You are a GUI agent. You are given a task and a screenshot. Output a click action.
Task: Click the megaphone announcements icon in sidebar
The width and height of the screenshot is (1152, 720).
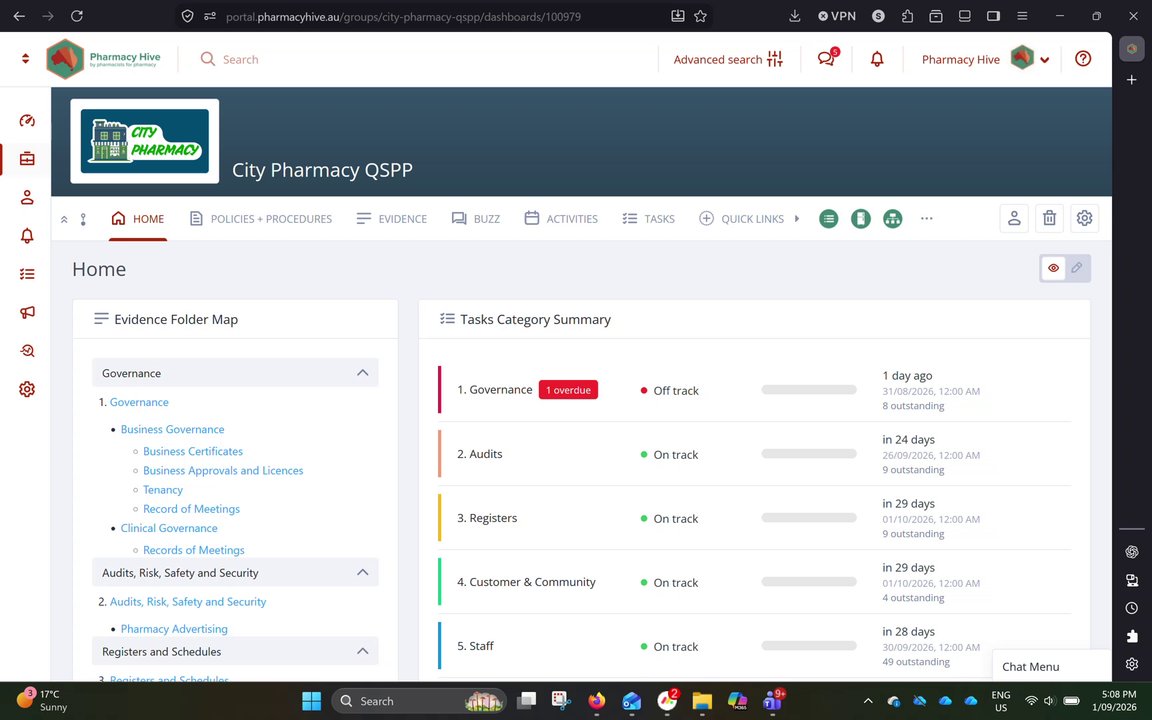point(27,312)
